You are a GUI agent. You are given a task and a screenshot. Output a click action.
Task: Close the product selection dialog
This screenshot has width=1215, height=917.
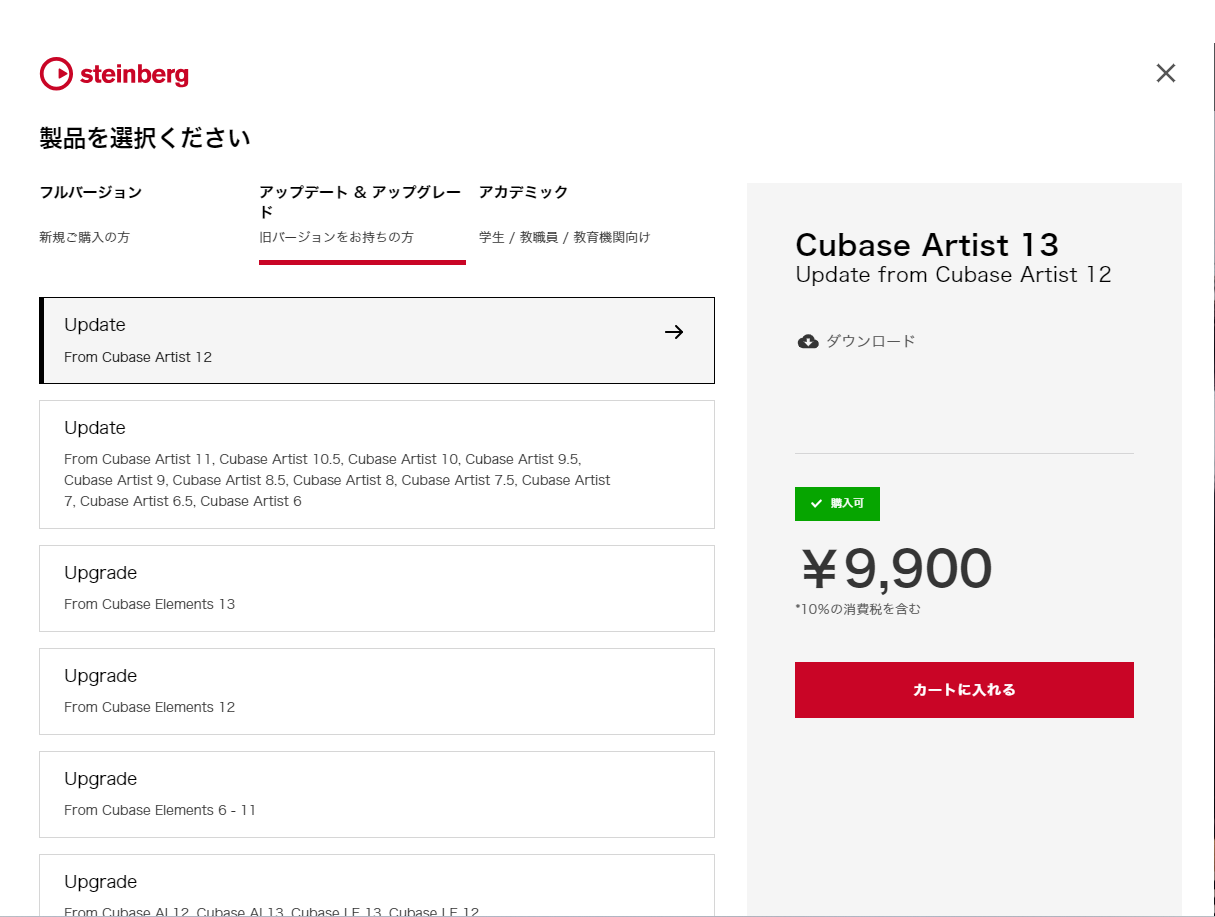[x=1166, y=73]
